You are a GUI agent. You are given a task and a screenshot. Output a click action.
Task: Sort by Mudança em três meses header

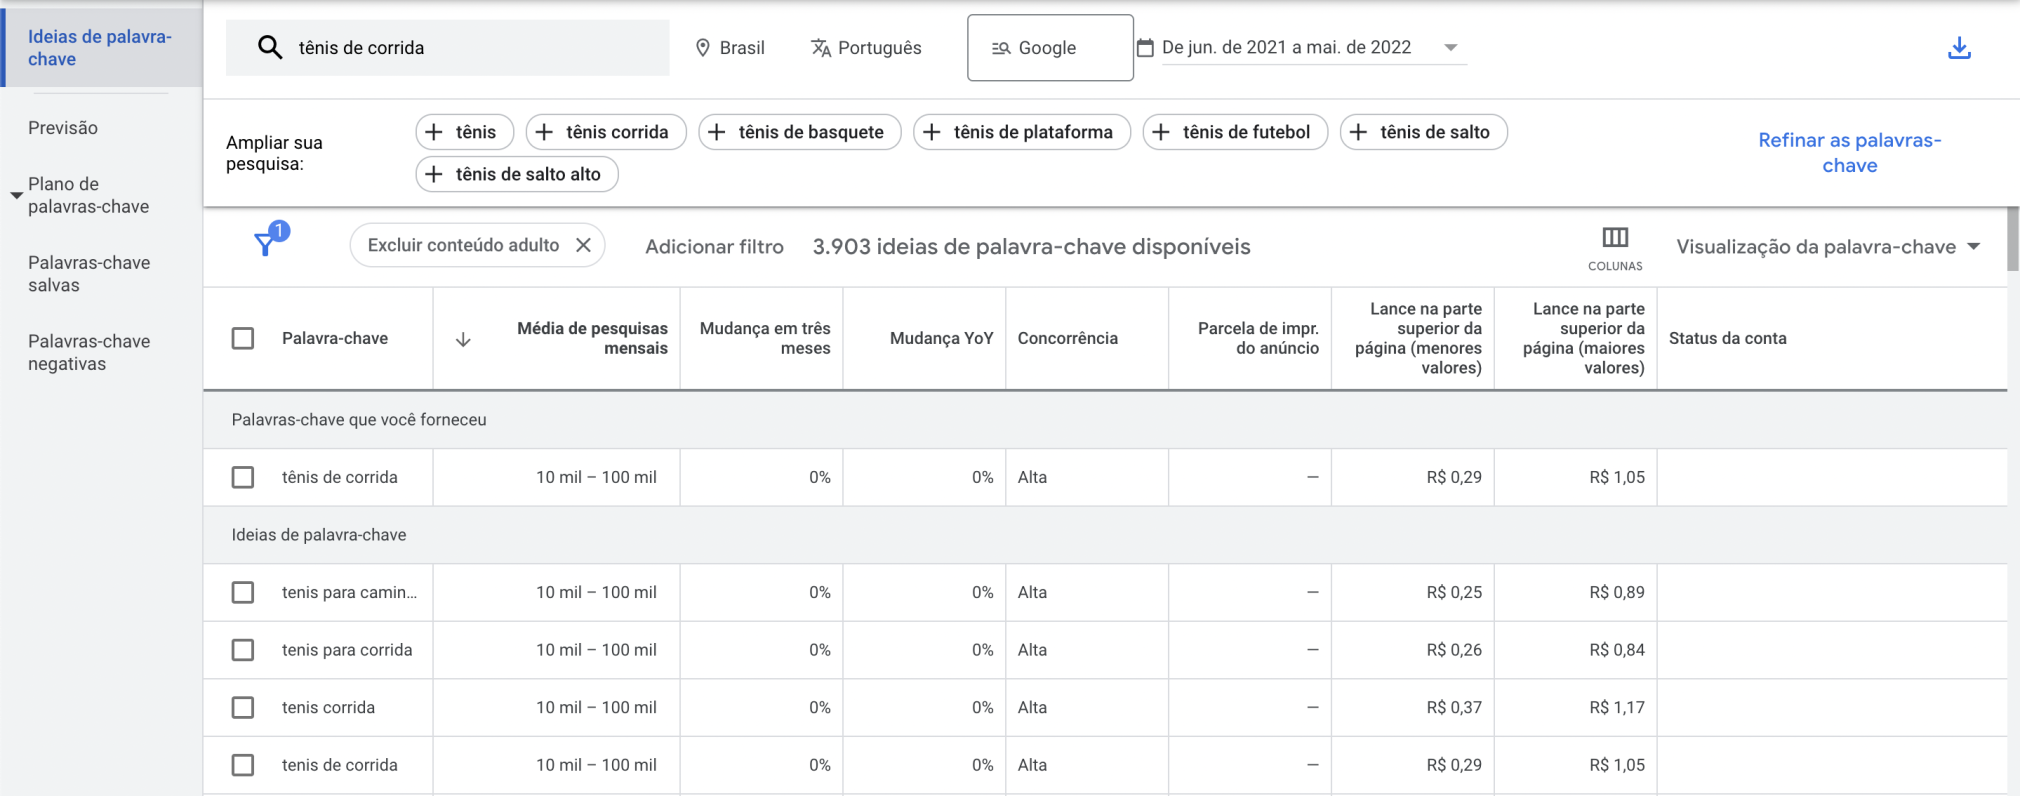[x=765, y=338]
